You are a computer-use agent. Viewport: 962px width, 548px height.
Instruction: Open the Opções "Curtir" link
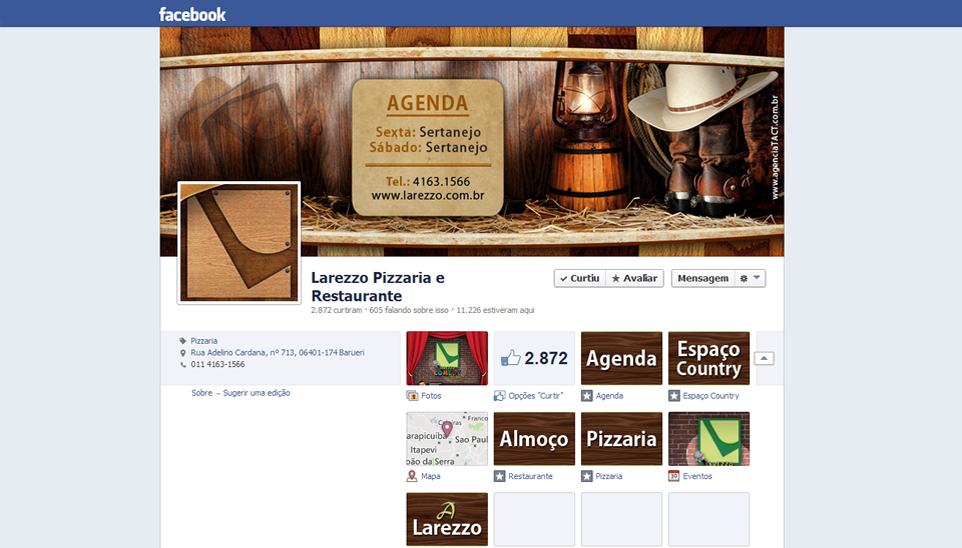535,396
